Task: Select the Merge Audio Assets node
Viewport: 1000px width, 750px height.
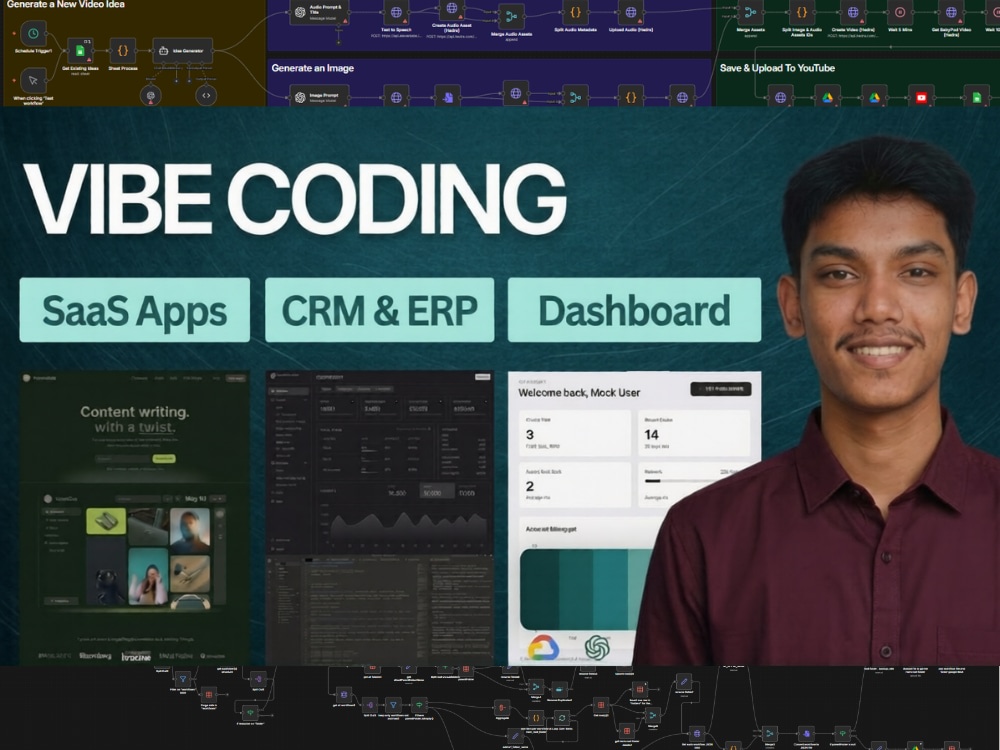Action: tap(511, 17)
